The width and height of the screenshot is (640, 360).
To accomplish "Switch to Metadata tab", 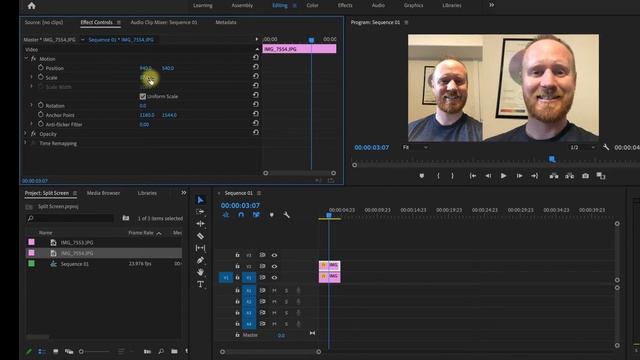I will click(x=226, y=22).
